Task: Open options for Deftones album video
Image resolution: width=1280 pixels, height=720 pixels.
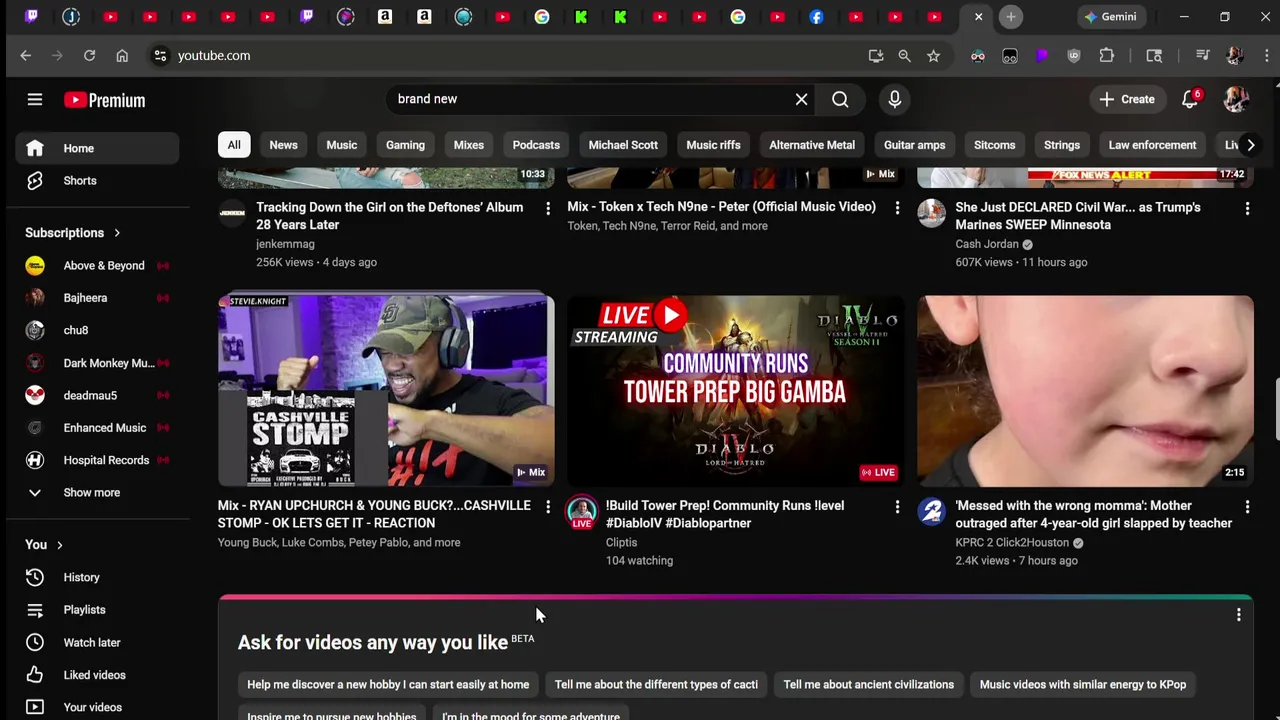Action: (x=547, y=208)
